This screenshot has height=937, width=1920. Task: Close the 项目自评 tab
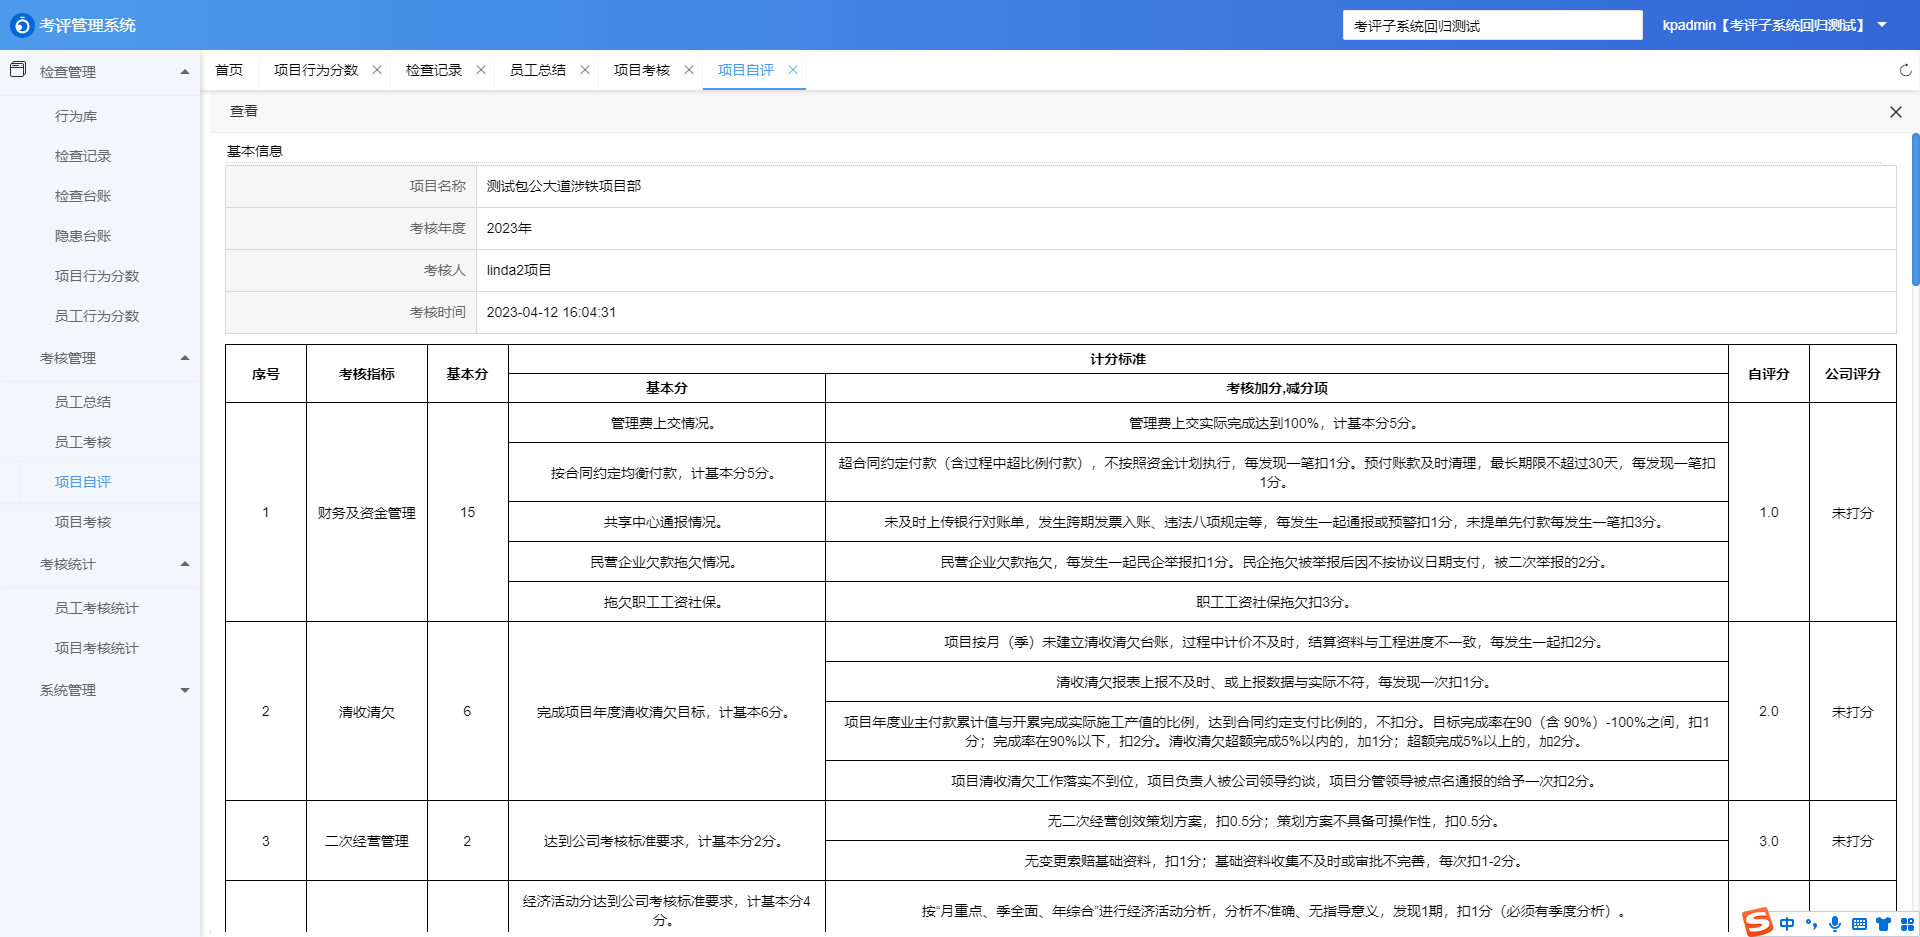(x=793, y=70)
